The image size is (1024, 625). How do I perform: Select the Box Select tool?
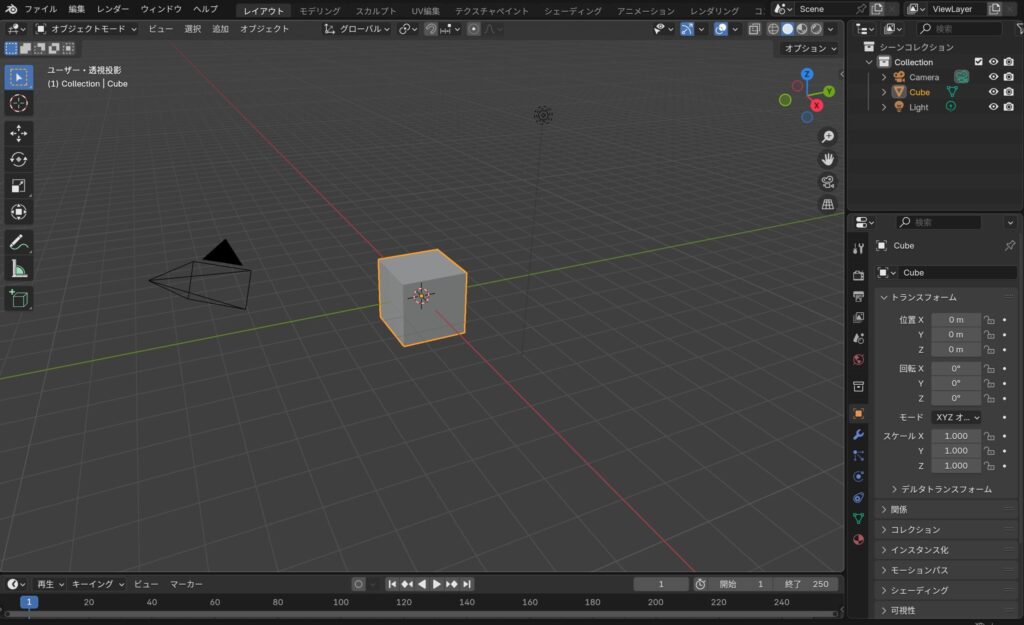(18, 77)
